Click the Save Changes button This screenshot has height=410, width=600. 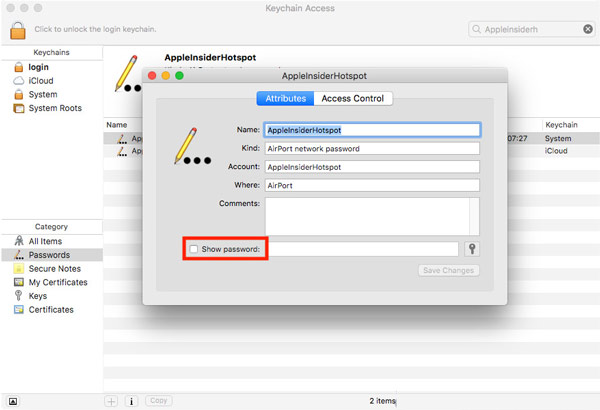[448, 270]
